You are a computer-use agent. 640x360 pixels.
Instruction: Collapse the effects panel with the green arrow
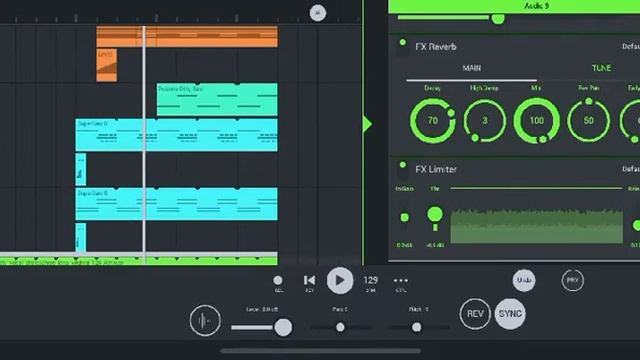(367, 124)
